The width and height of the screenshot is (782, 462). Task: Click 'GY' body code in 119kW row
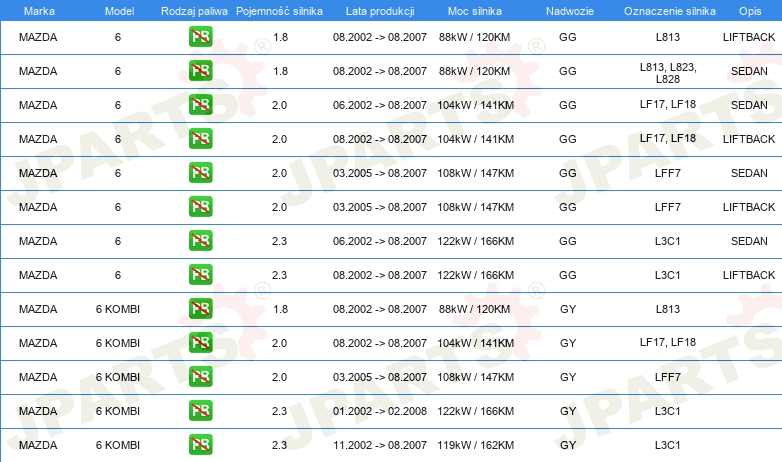click(x=568, y=445)
